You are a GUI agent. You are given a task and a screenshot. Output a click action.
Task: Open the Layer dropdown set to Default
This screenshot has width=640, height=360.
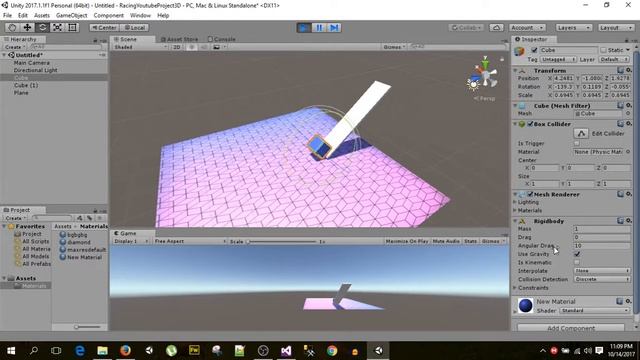614,59
